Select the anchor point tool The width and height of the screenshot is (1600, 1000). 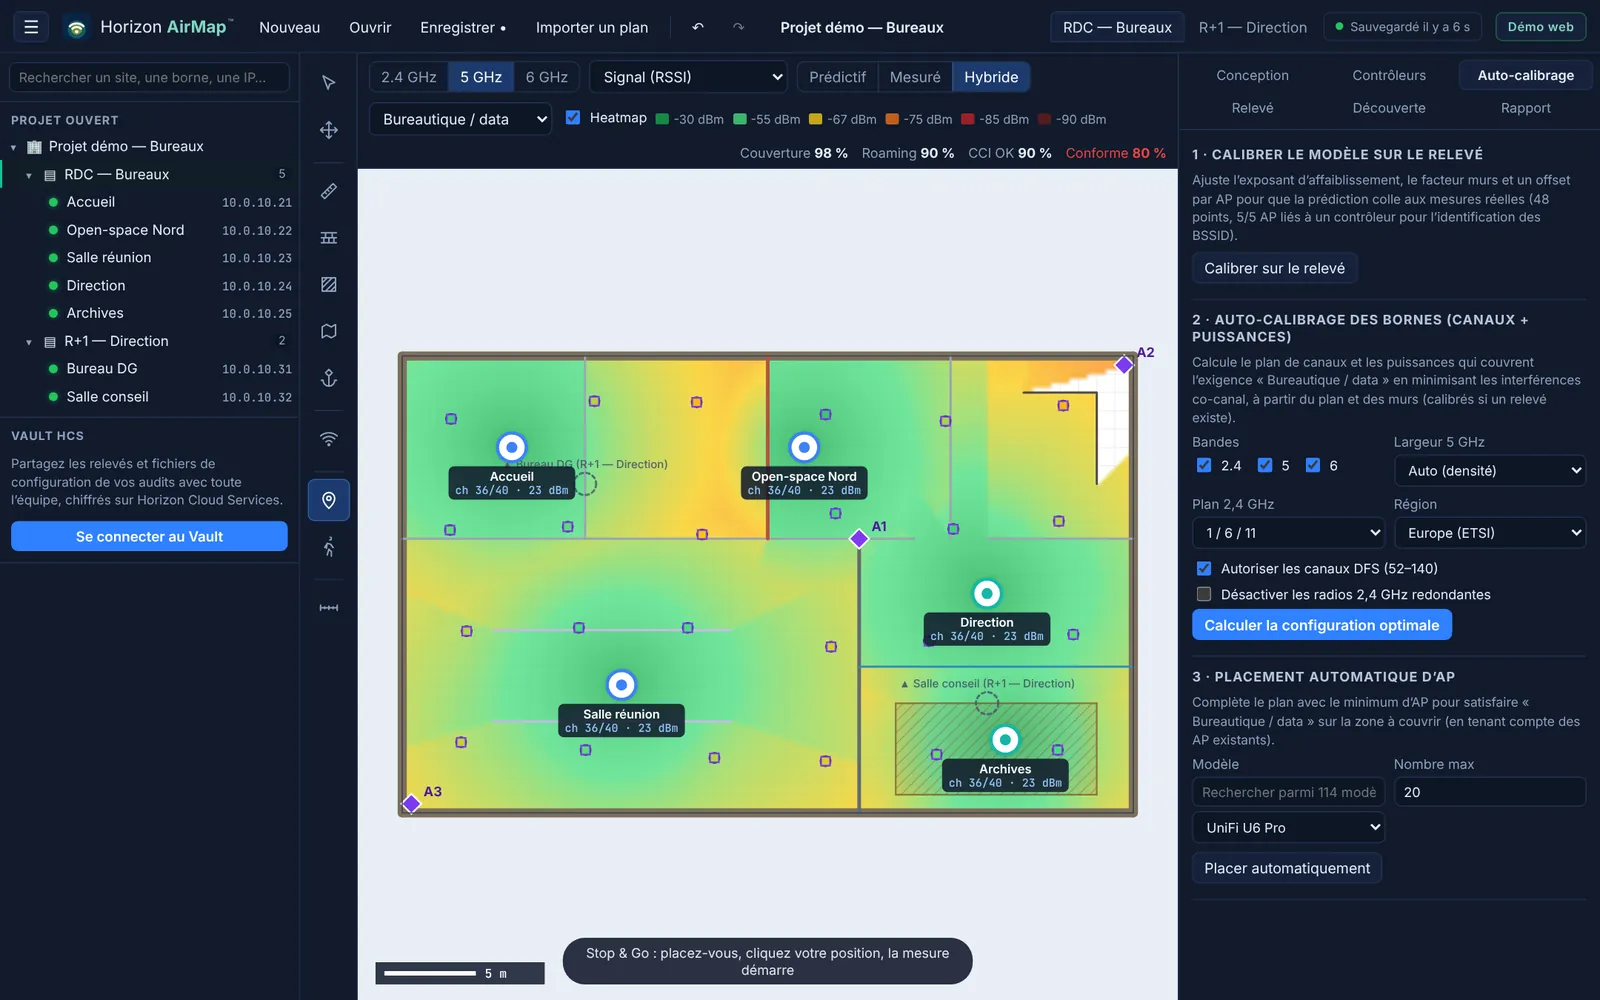(329, 378)
